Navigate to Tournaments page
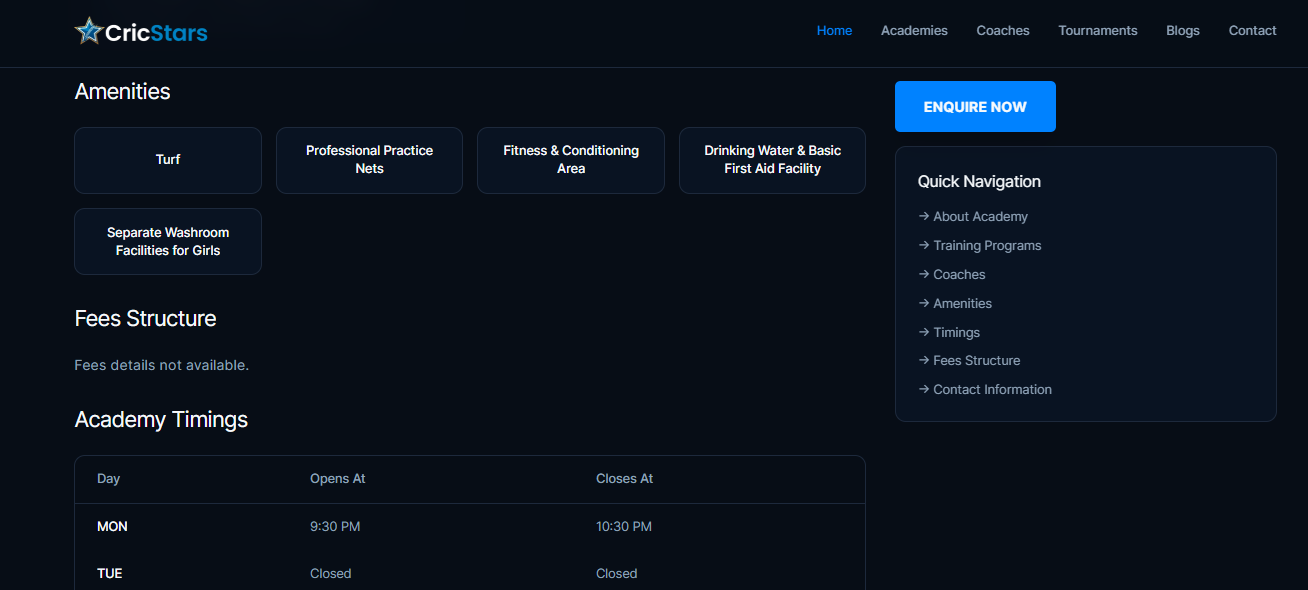The height and width of the screenshot is (590, 1308). pos(1097,31)
